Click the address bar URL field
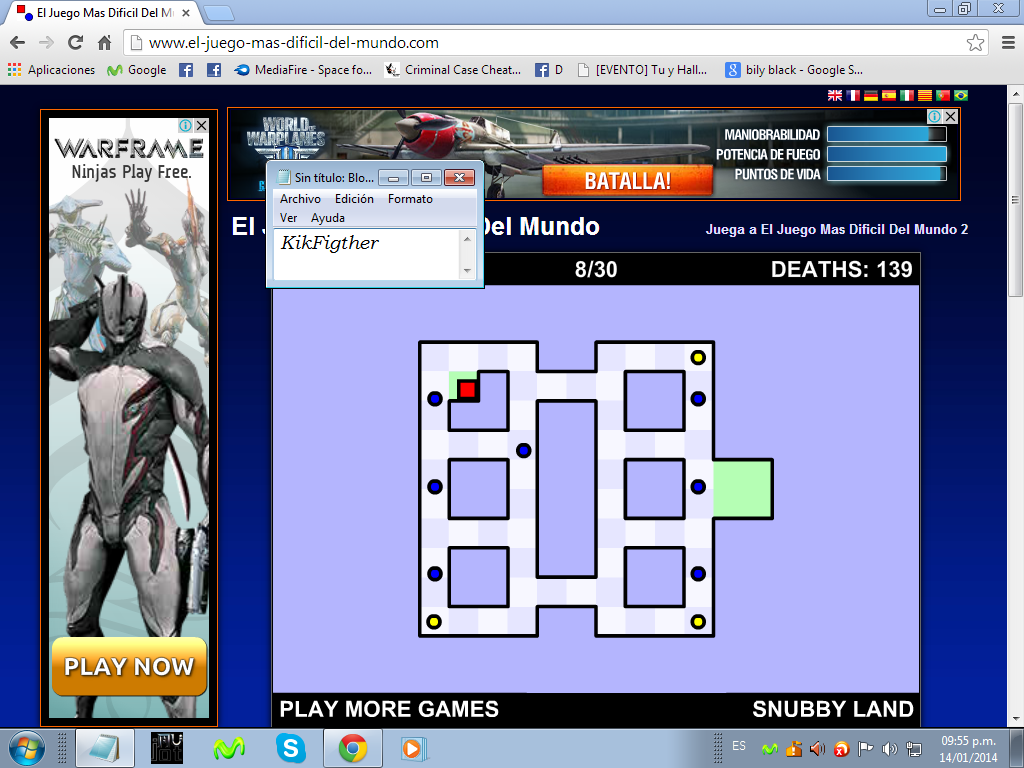Image resolution: width=1024 pixels, height=768 pixels. click(x=540, y=43)
